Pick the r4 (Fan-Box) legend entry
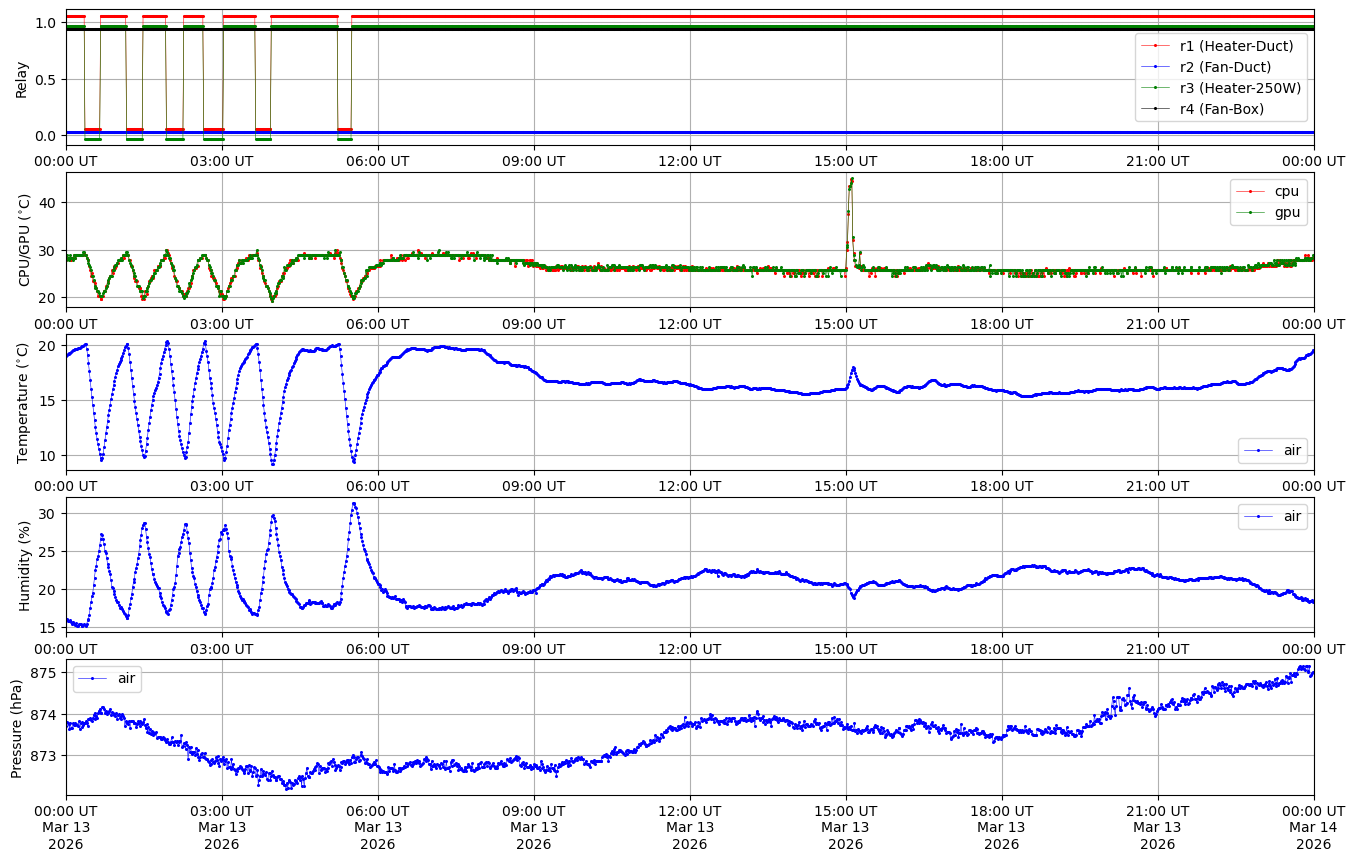 [x=1221, y=109]
